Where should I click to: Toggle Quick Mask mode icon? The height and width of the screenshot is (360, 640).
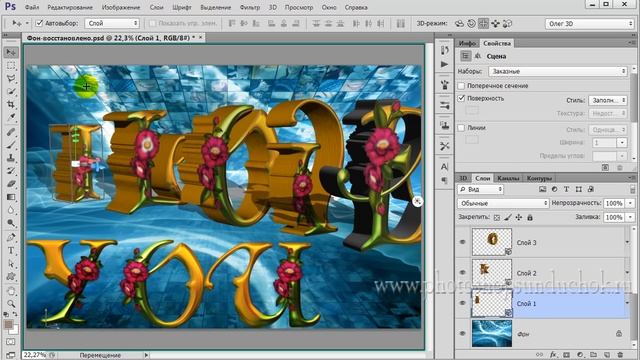coord(11,341)
